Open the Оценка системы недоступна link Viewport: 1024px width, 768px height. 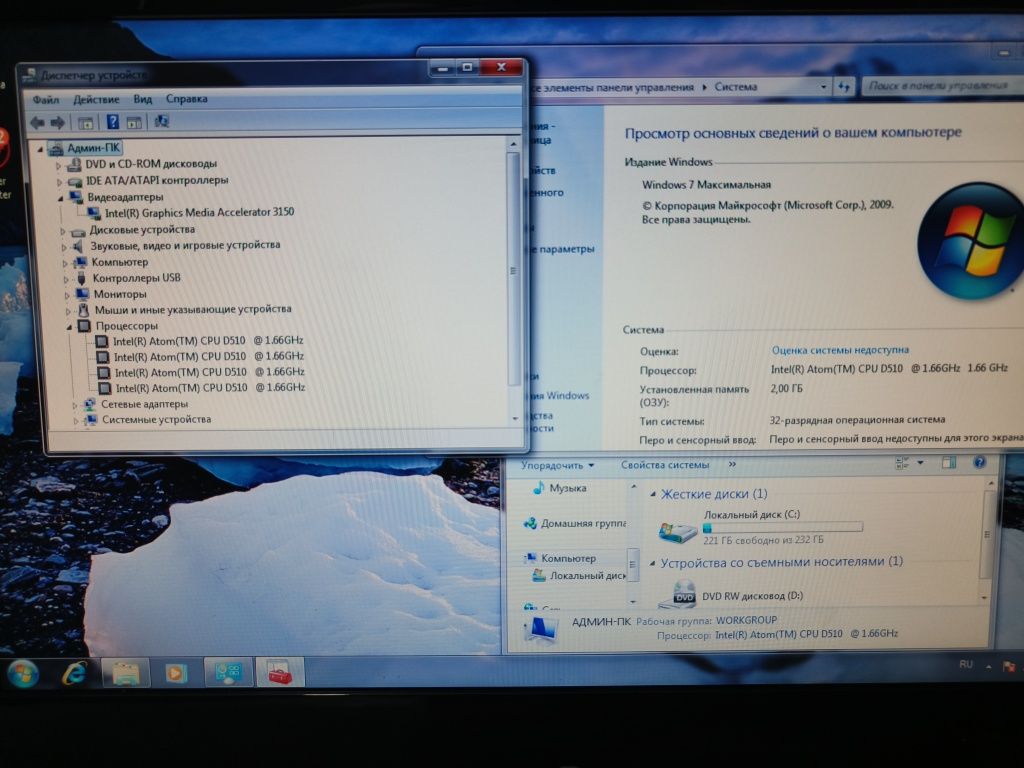[840, 350]
